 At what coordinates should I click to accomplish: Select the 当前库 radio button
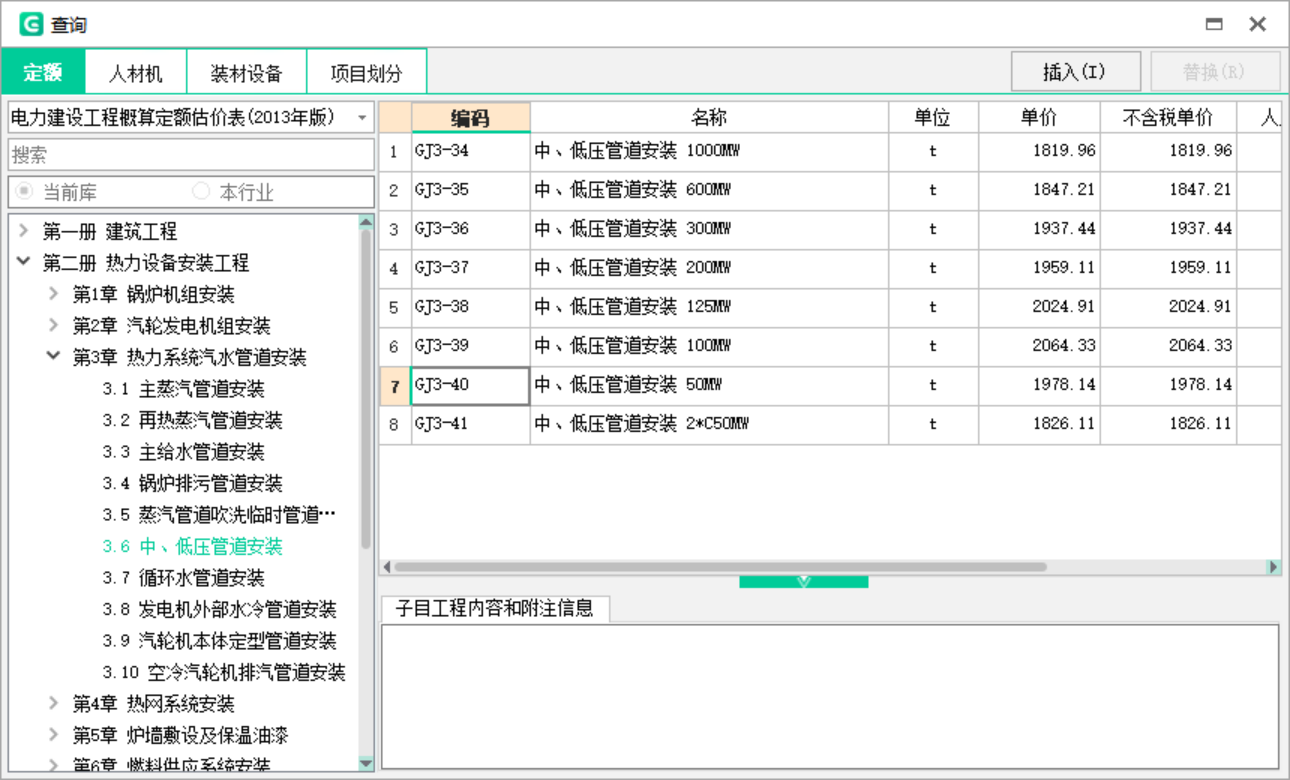pyautogui.click(x=24, y=191)
